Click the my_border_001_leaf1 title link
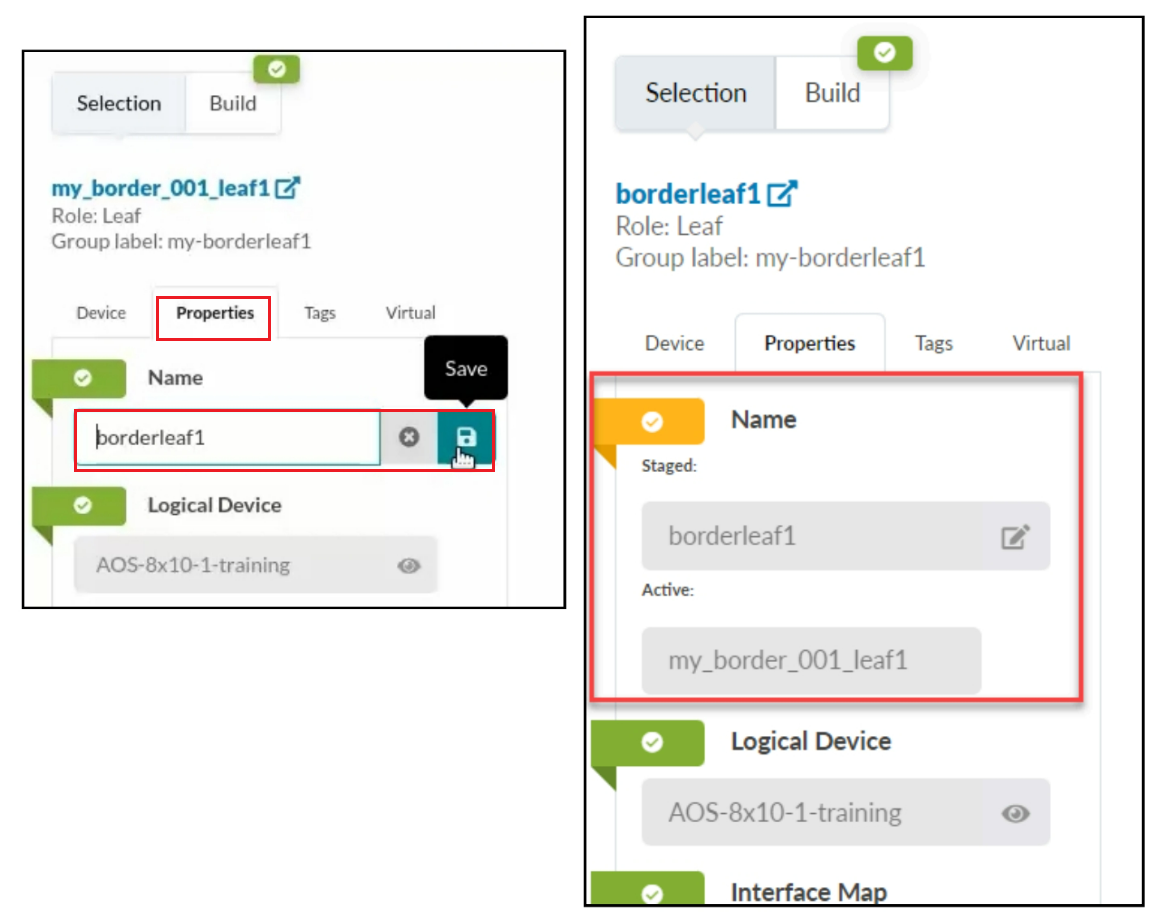Image resolution: width=1156 pixels, height=913 pixels. coord(160,187)
